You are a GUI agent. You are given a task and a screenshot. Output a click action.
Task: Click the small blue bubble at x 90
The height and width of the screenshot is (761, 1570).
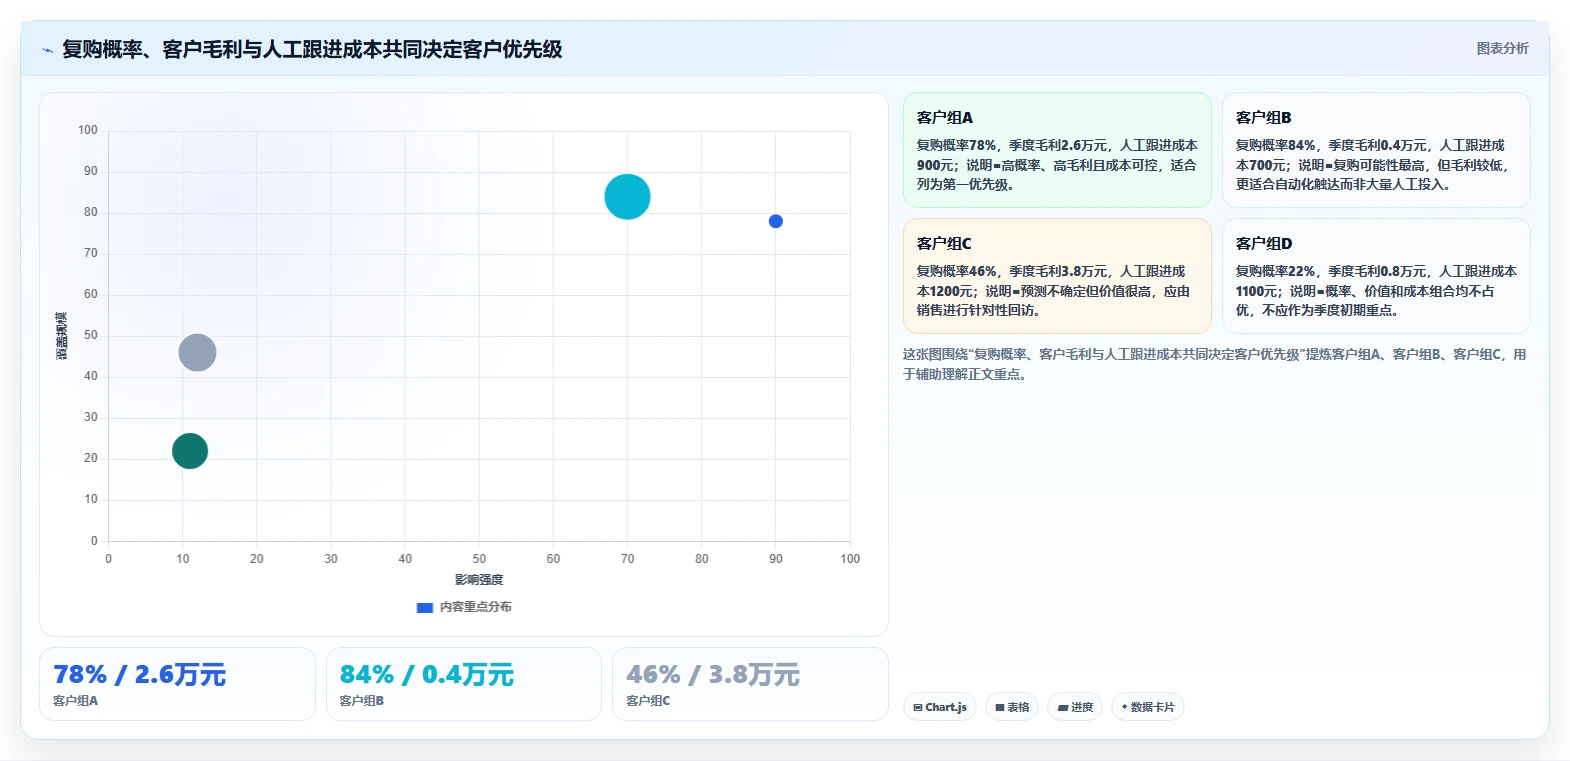click(x=775, y=221)
